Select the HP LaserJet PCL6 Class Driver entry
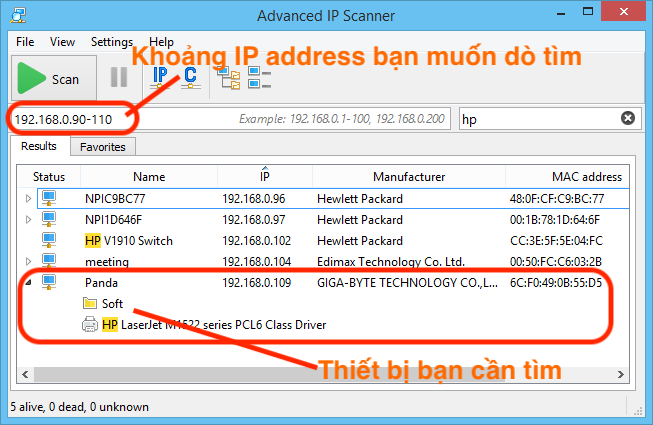The width and height of the screenshot is (653, 425). [x=214, y=325]
